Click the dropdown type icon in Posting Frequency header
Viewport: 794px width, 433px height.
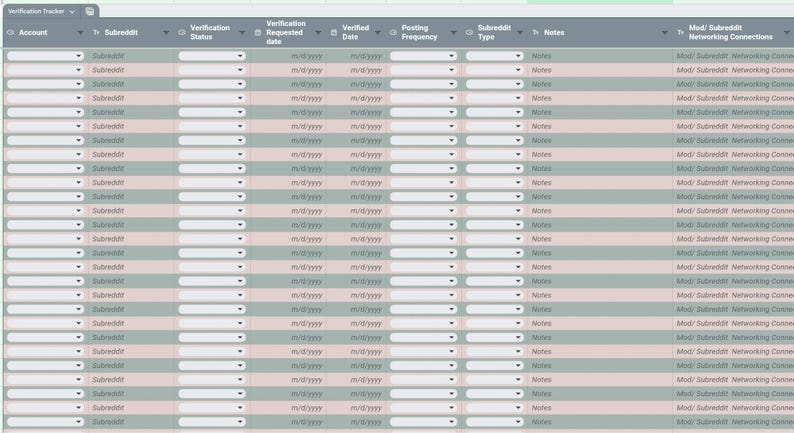[394, 33]
